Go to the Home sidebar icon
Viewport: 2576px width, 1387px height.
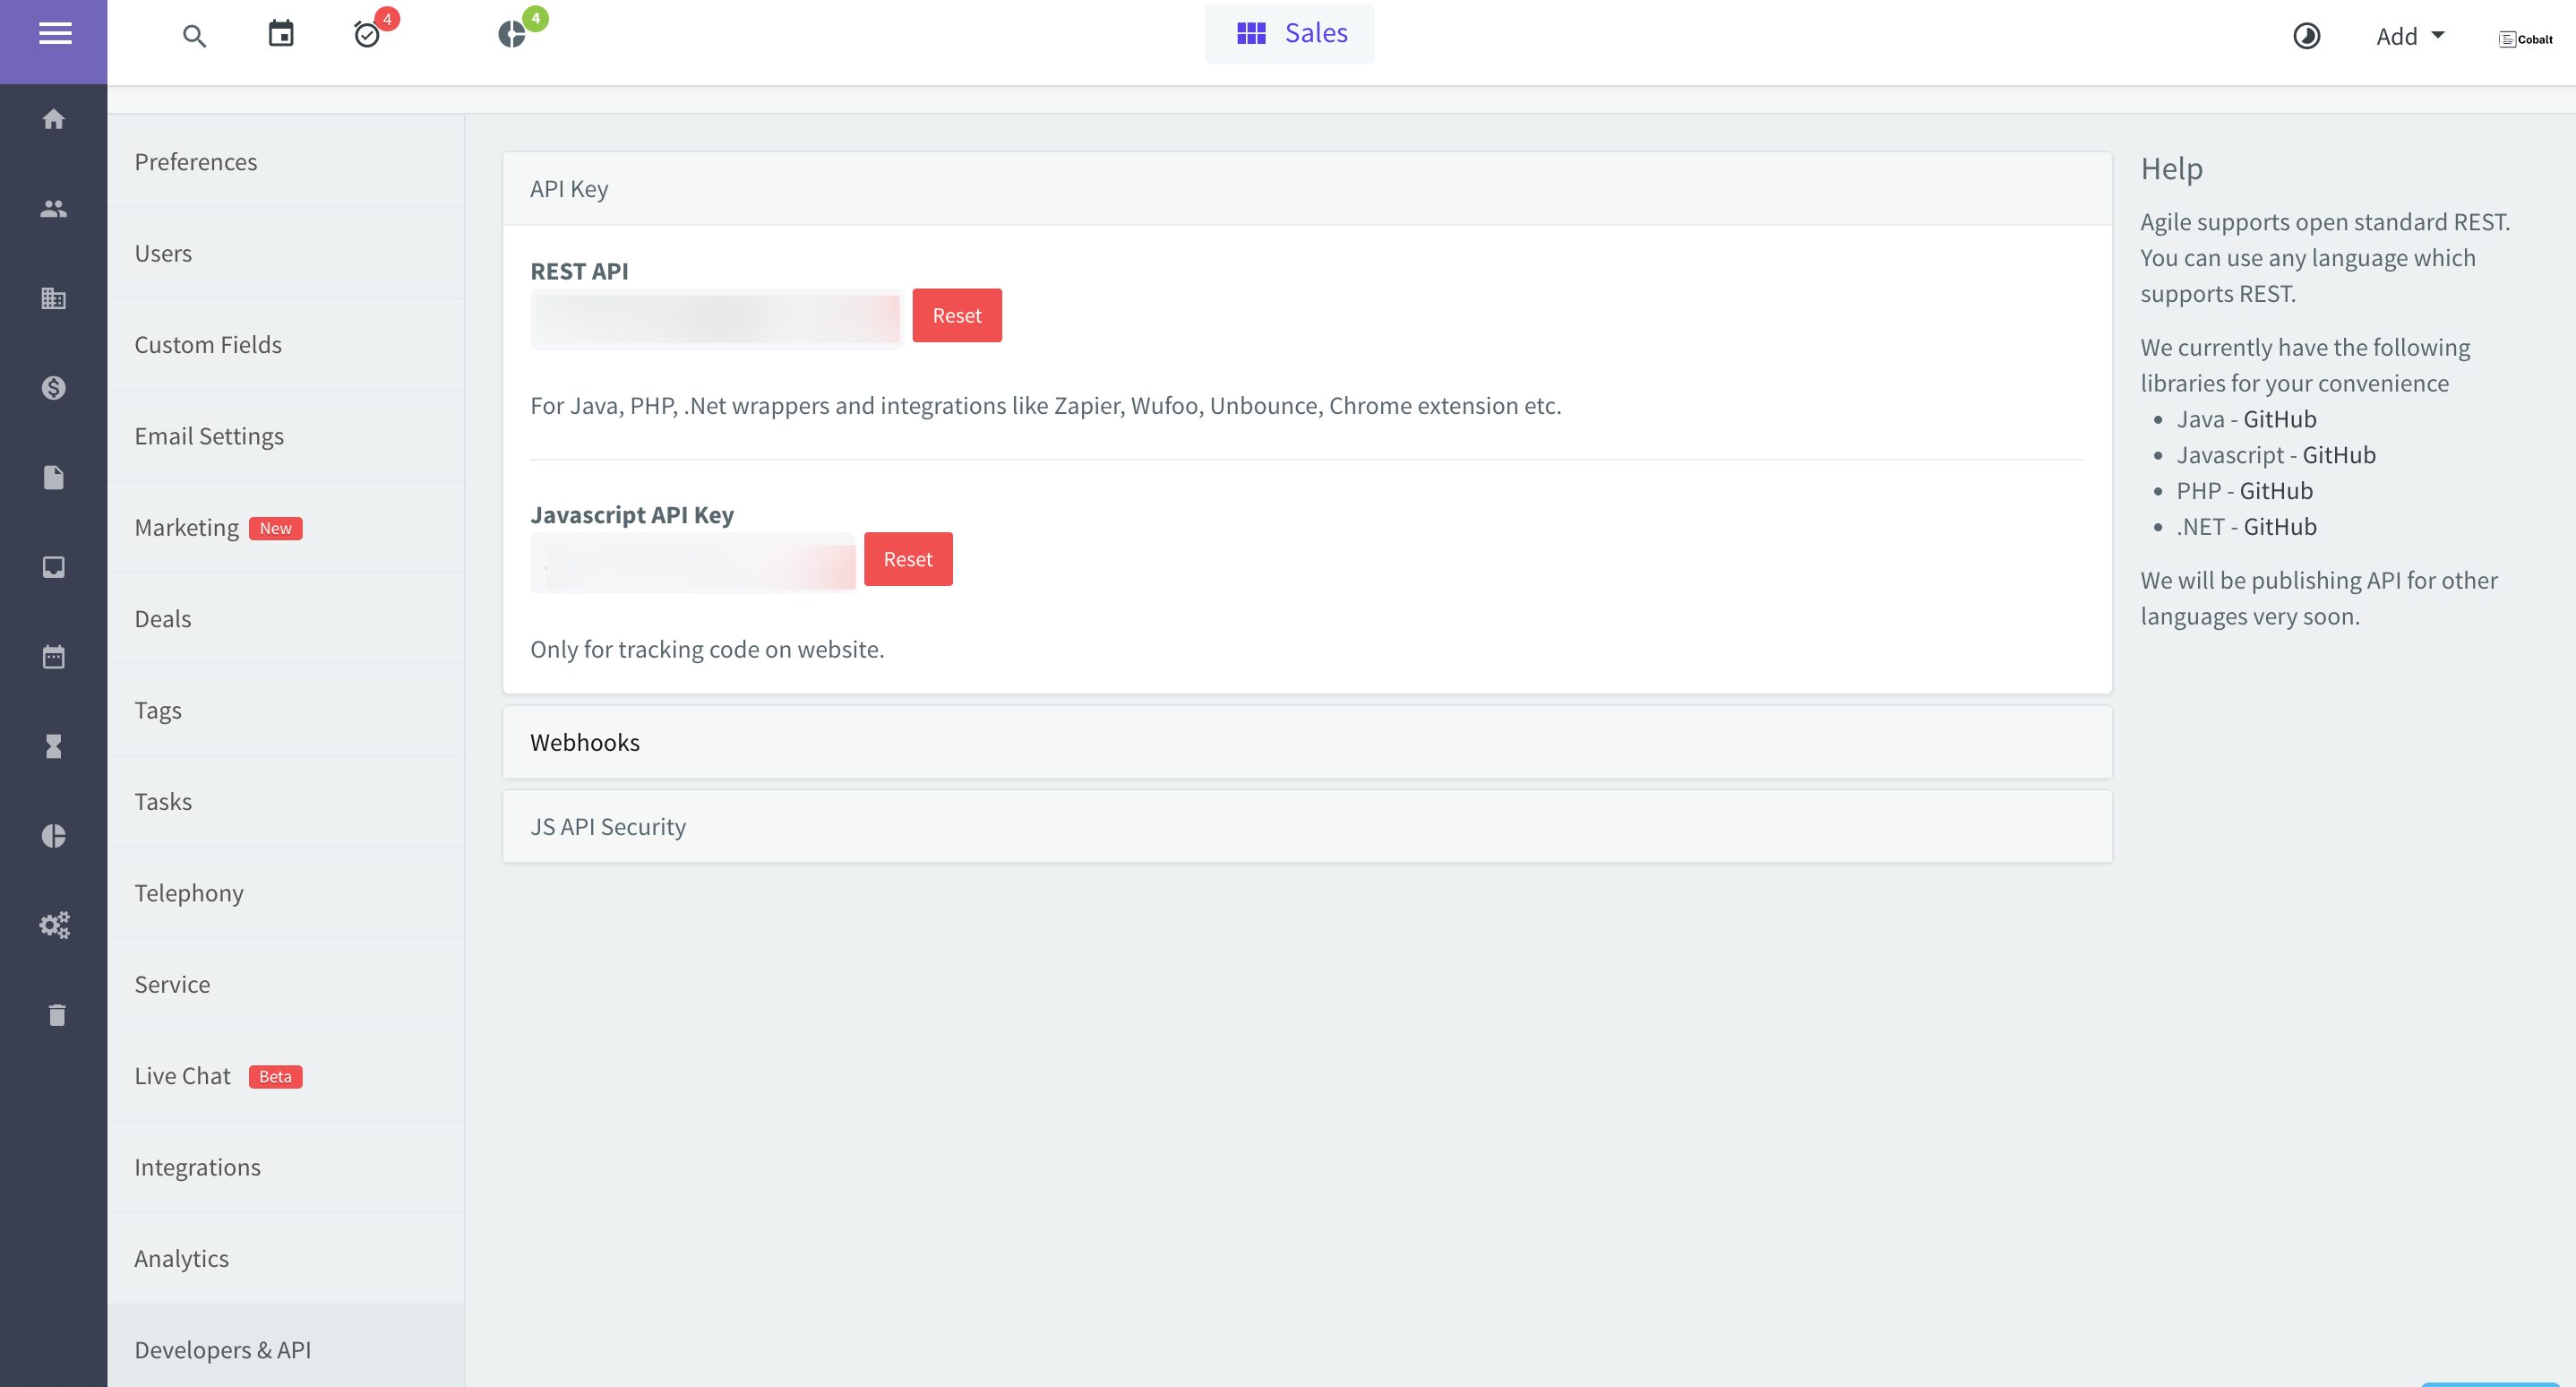pyautogui.click(x=54, y=120)
